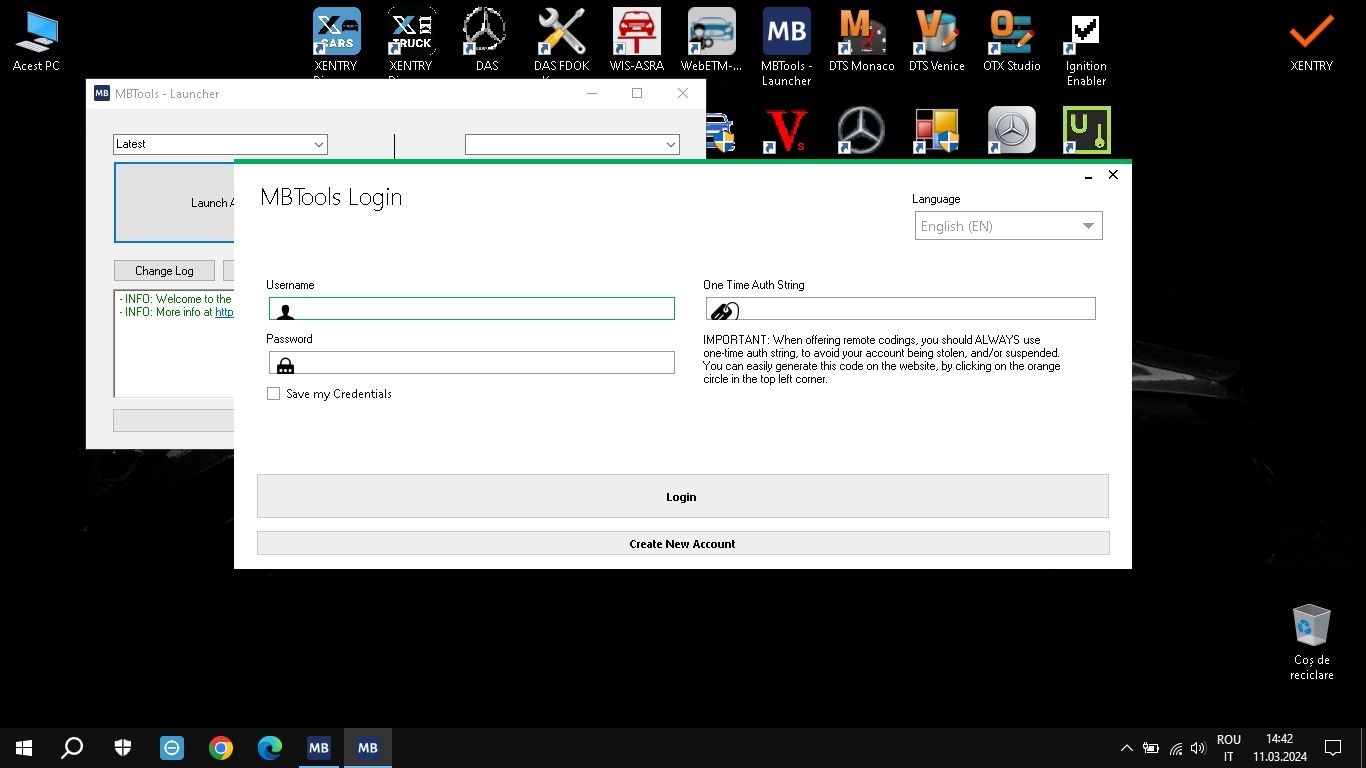Maximize the MBTools - Launcher window
Image resolution: width=1366 pixels, height=768 pixels.
637,94
